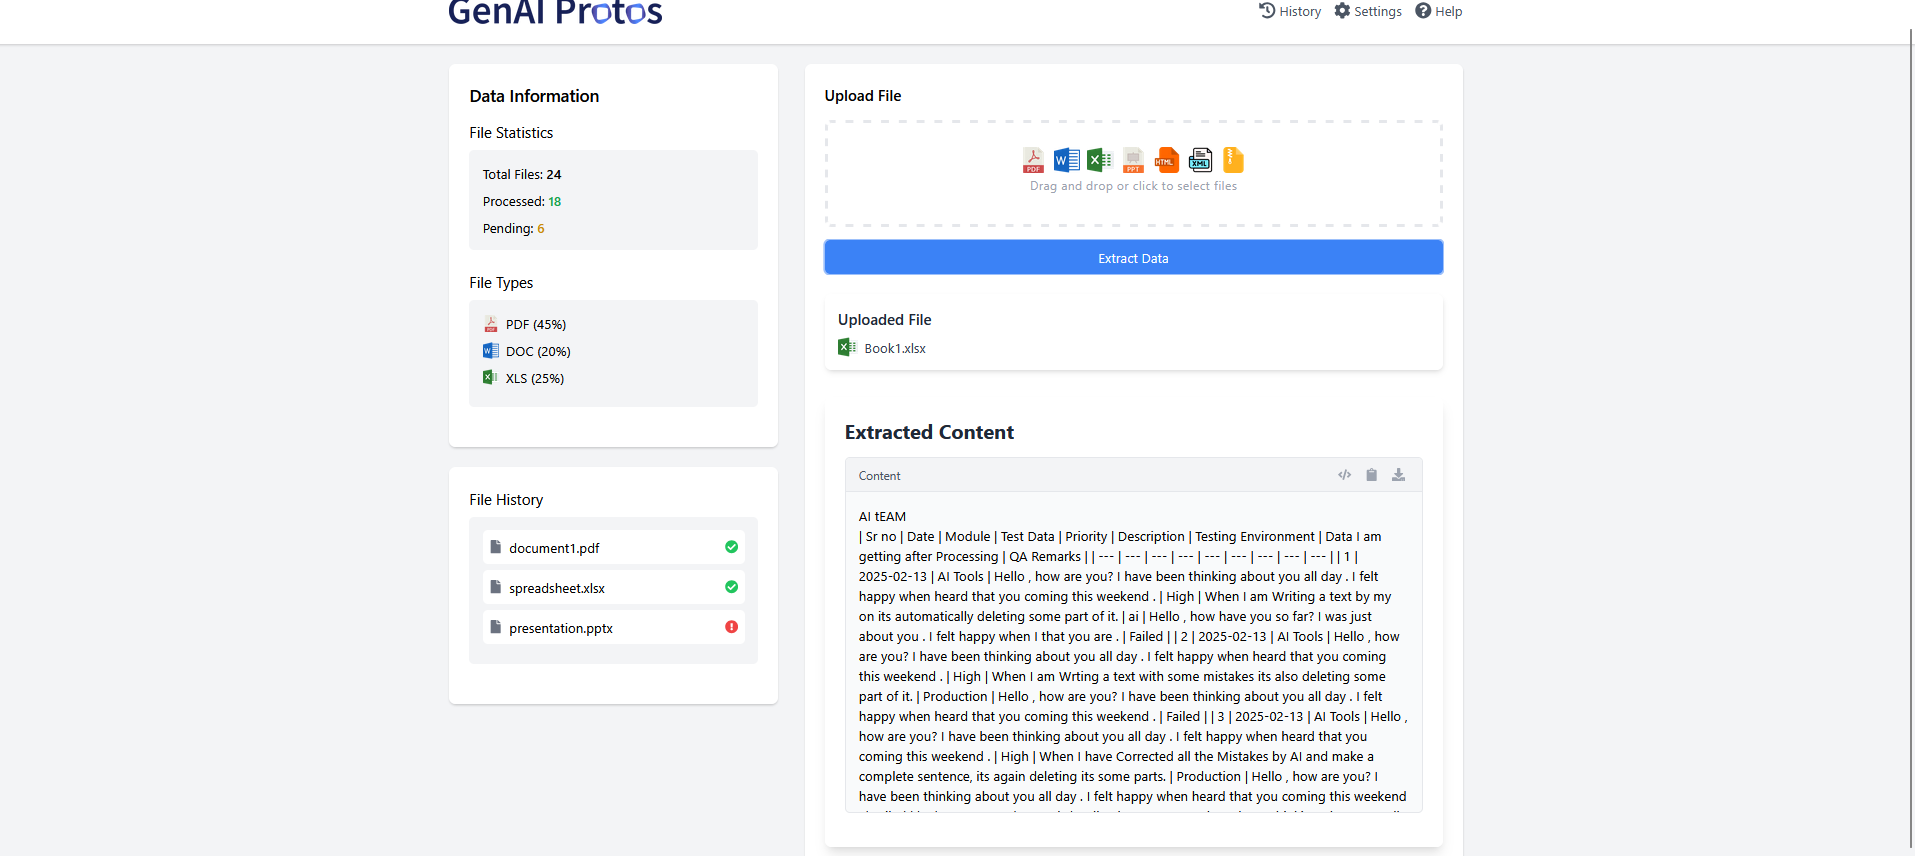Click the 'Pending: 6' statistic

(x=513, y=228)
